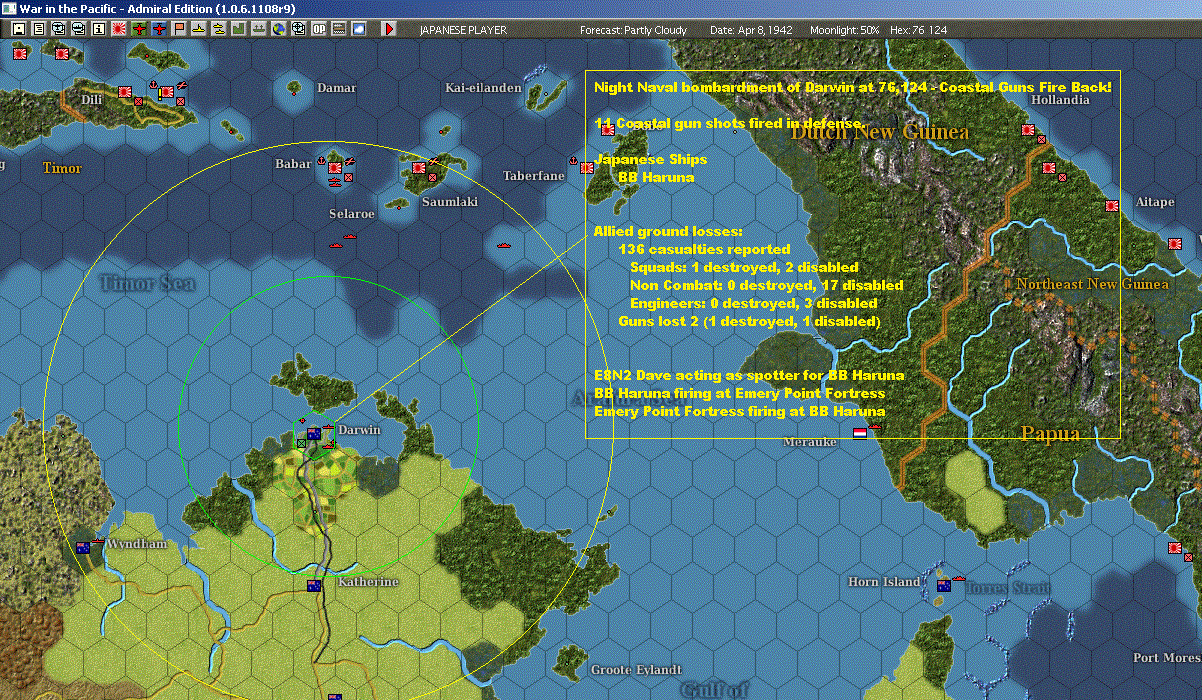Click 'Forecast: Partly Cloudy' in status bar
The height and width of the screenshot is (700, 1202).
point(633,30)
